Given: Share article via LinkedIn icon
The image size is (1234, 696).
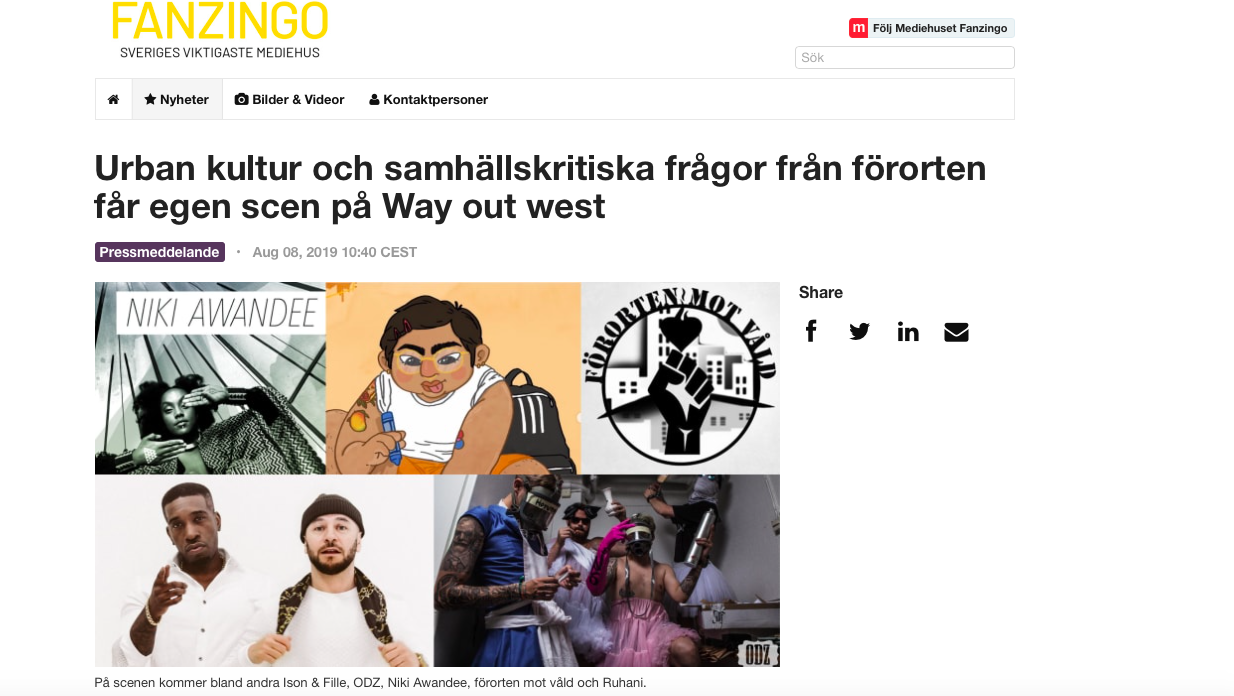Looking at the screenshot, I should click(x=908, y=332).
